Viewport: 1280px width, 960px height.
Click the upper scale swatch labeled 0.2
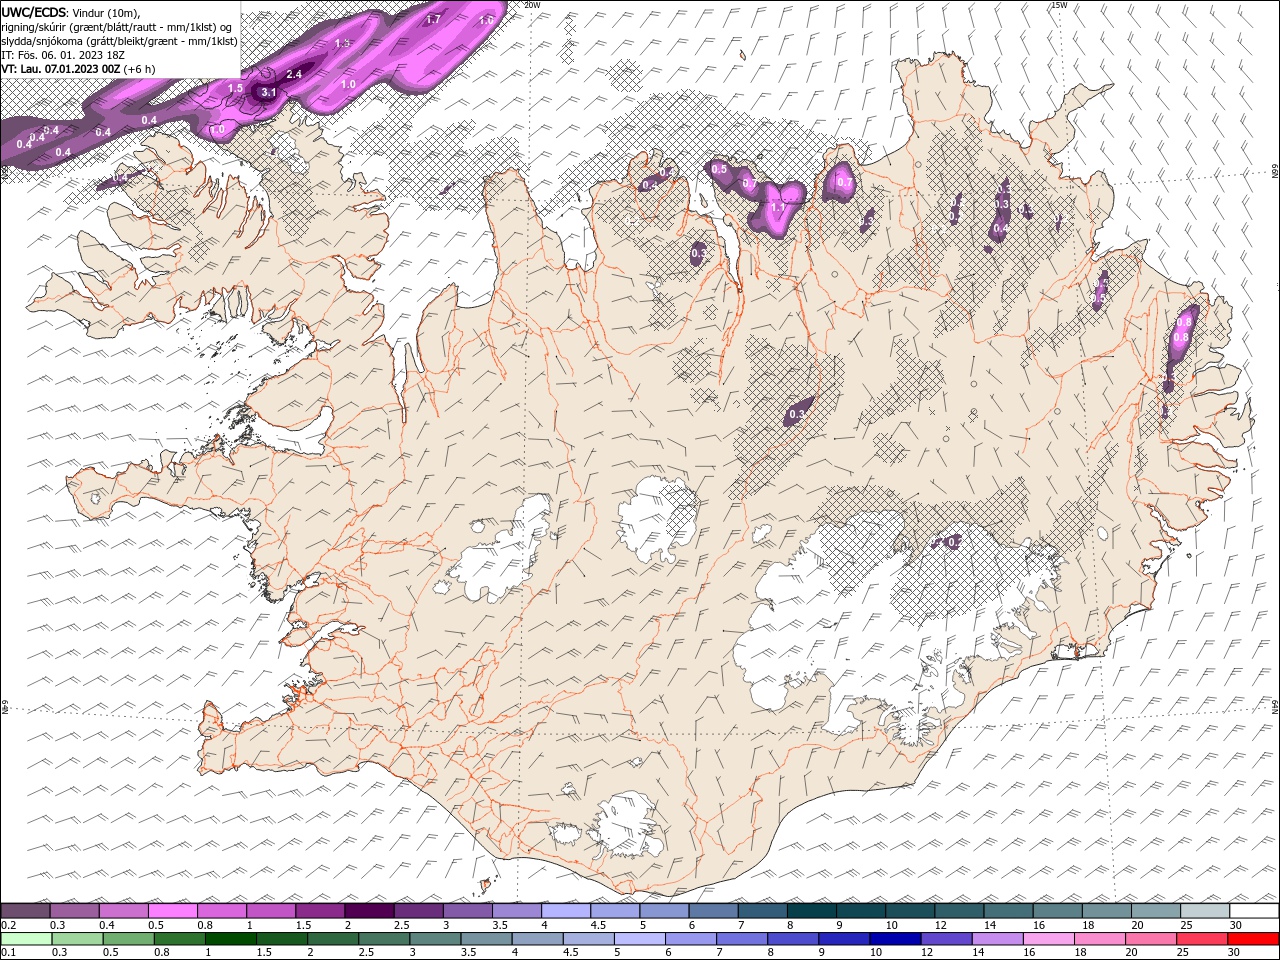pos(25,911)
